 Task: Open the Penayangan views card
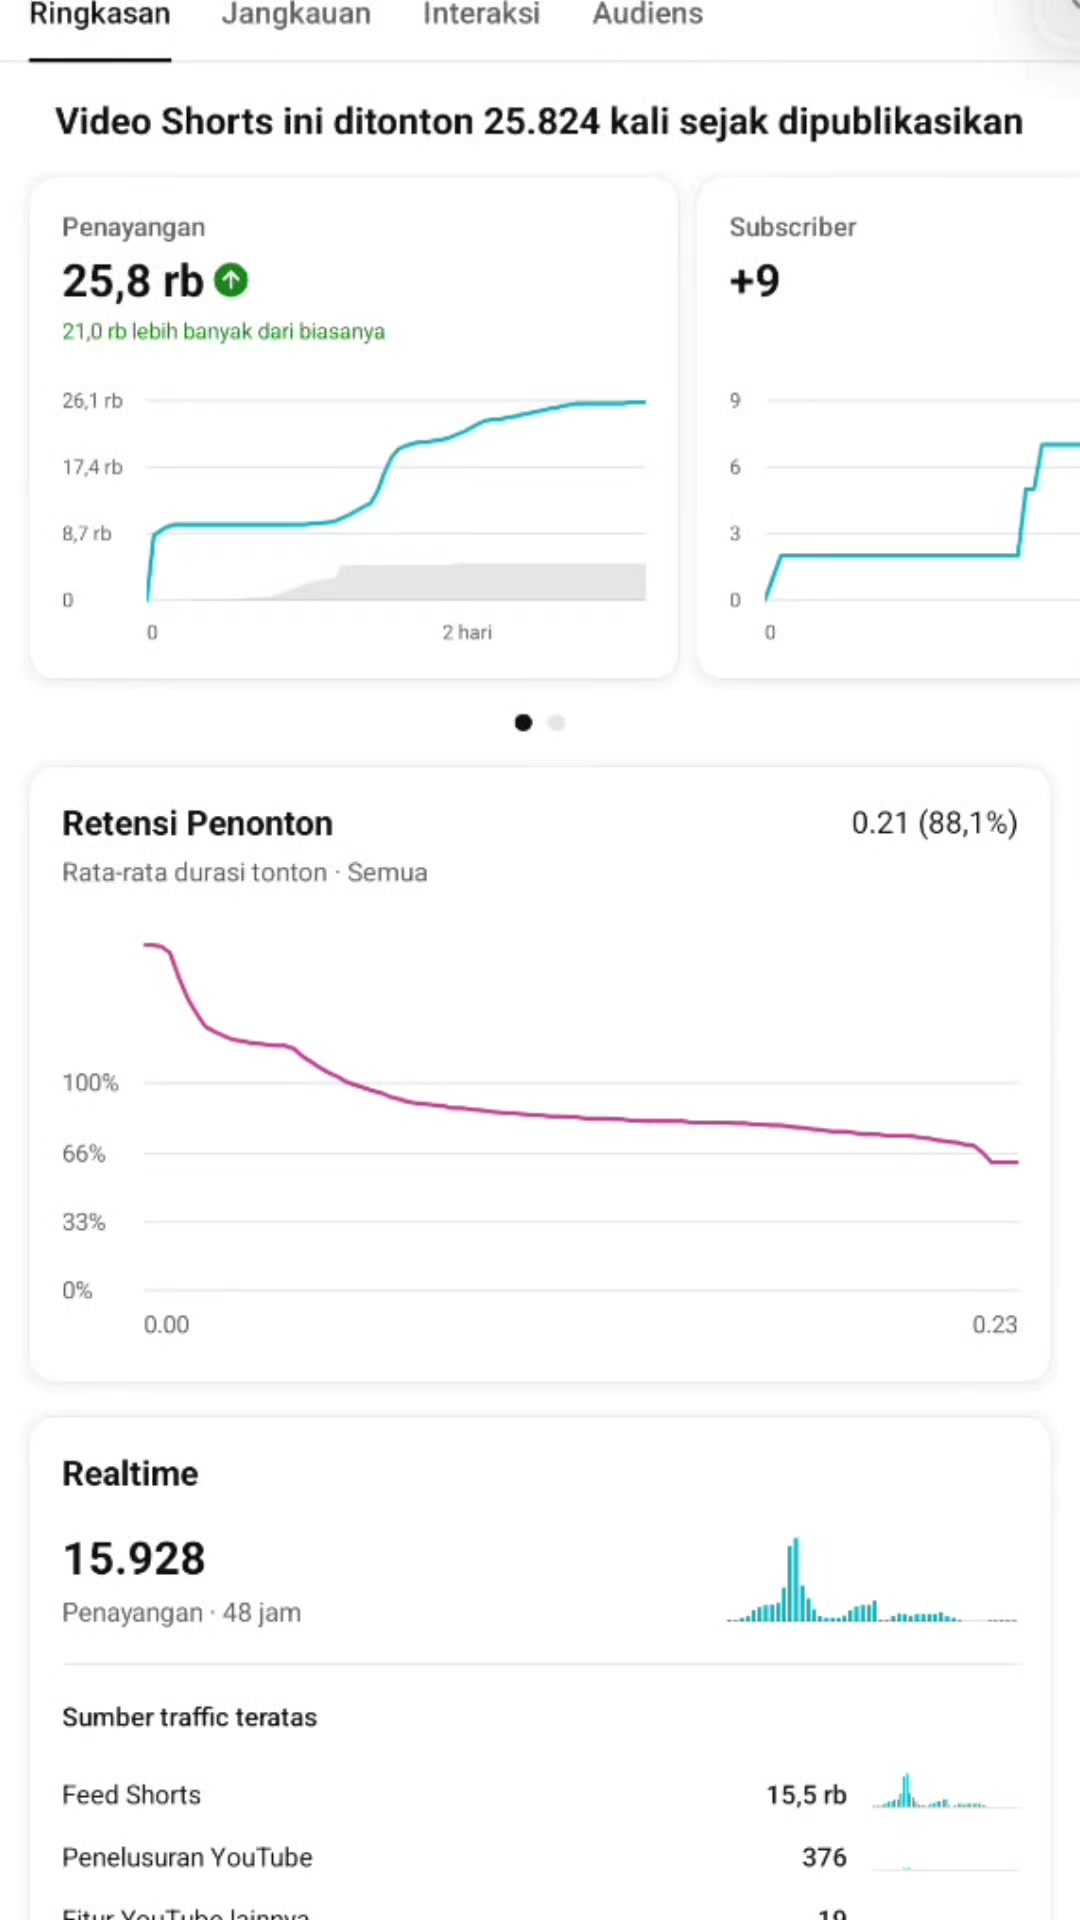click(354, 428)
